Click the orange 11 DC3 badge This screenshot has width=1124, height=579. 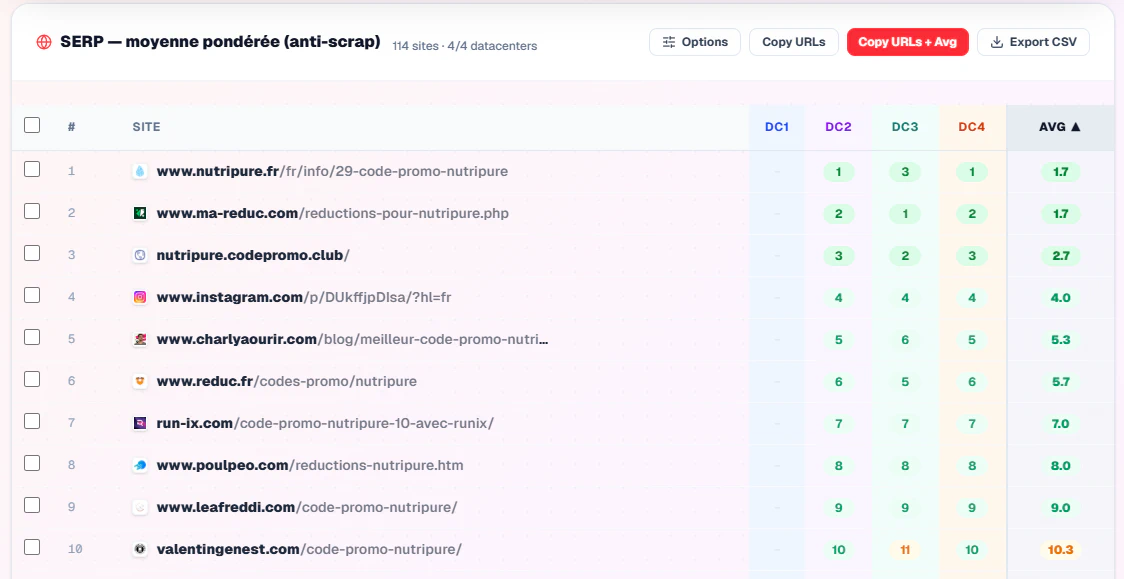(905, 550)
